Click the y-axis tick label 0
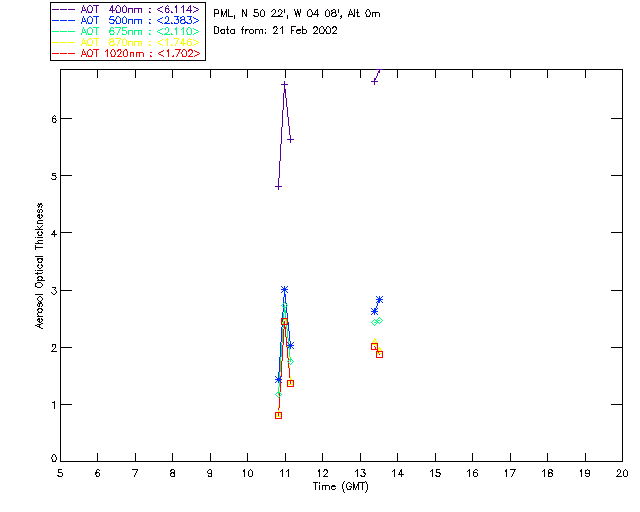This screenshot has height=512, width=640. coord(54,459)
